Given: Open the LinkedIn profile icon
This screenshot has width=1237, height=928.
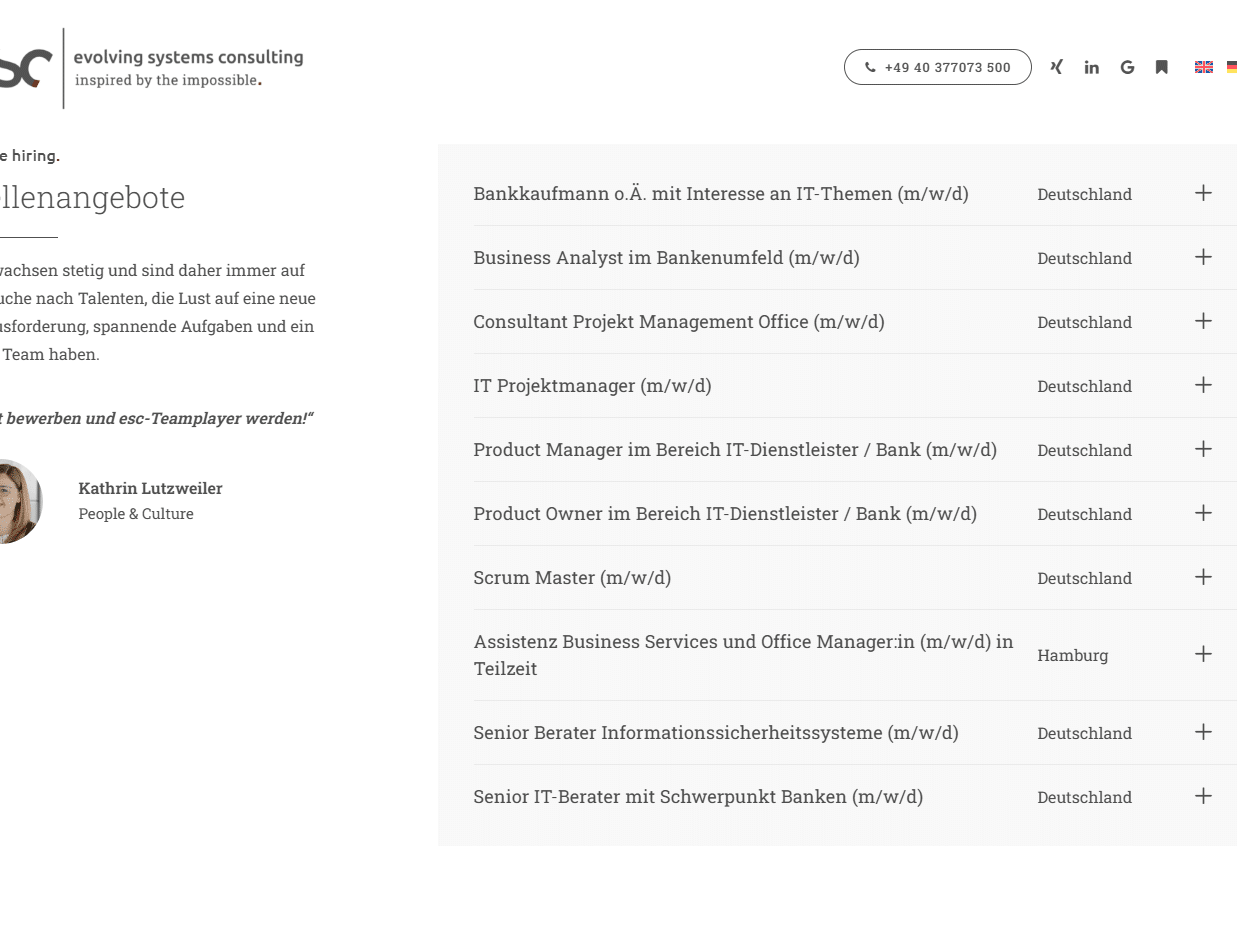Looking at the screenshot, I should [x=1091, y=67].
